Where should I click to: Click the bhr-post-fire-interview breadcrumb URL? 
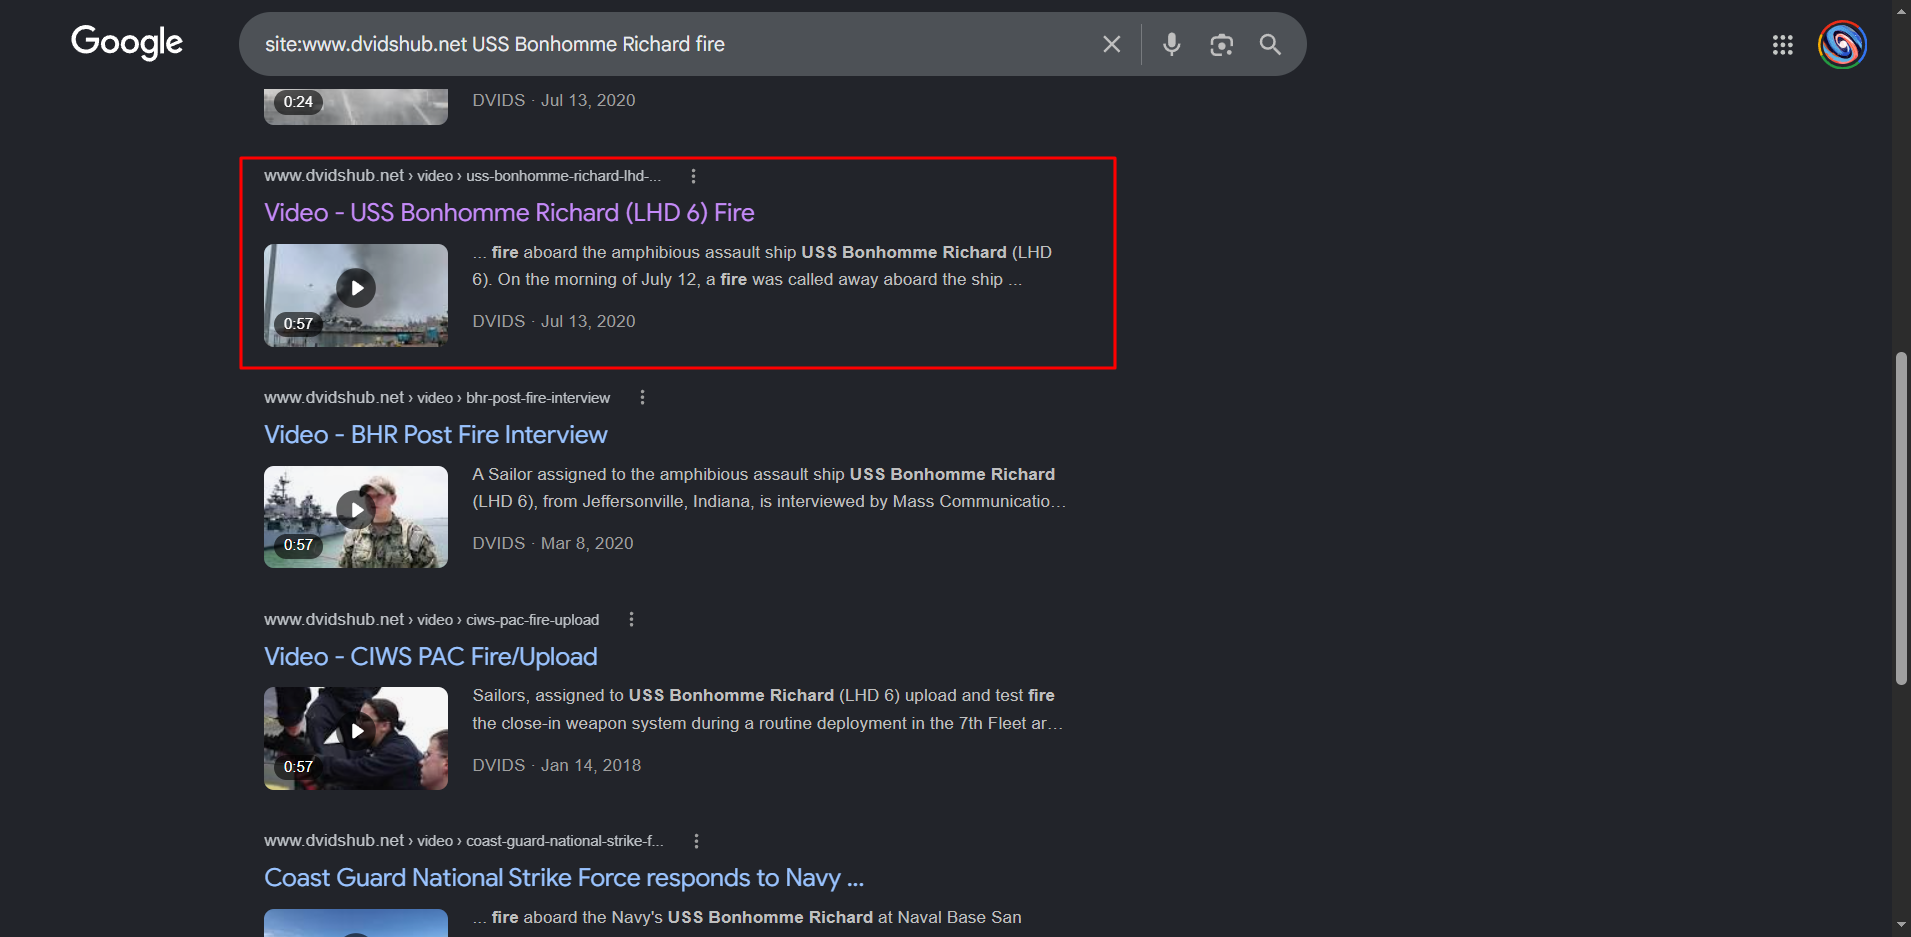click(437, 398)
